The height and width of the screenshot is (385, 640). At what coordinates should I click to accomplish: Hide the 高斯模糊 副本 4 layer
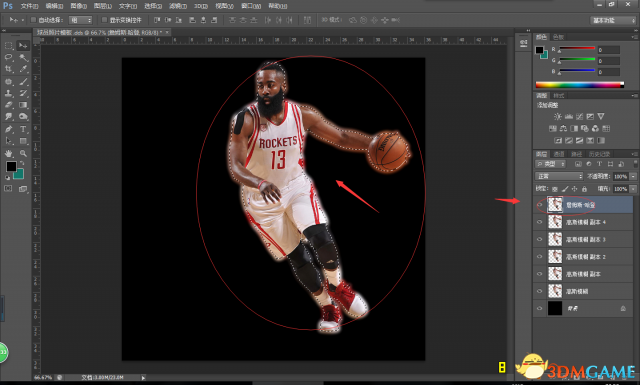point(540,222)
